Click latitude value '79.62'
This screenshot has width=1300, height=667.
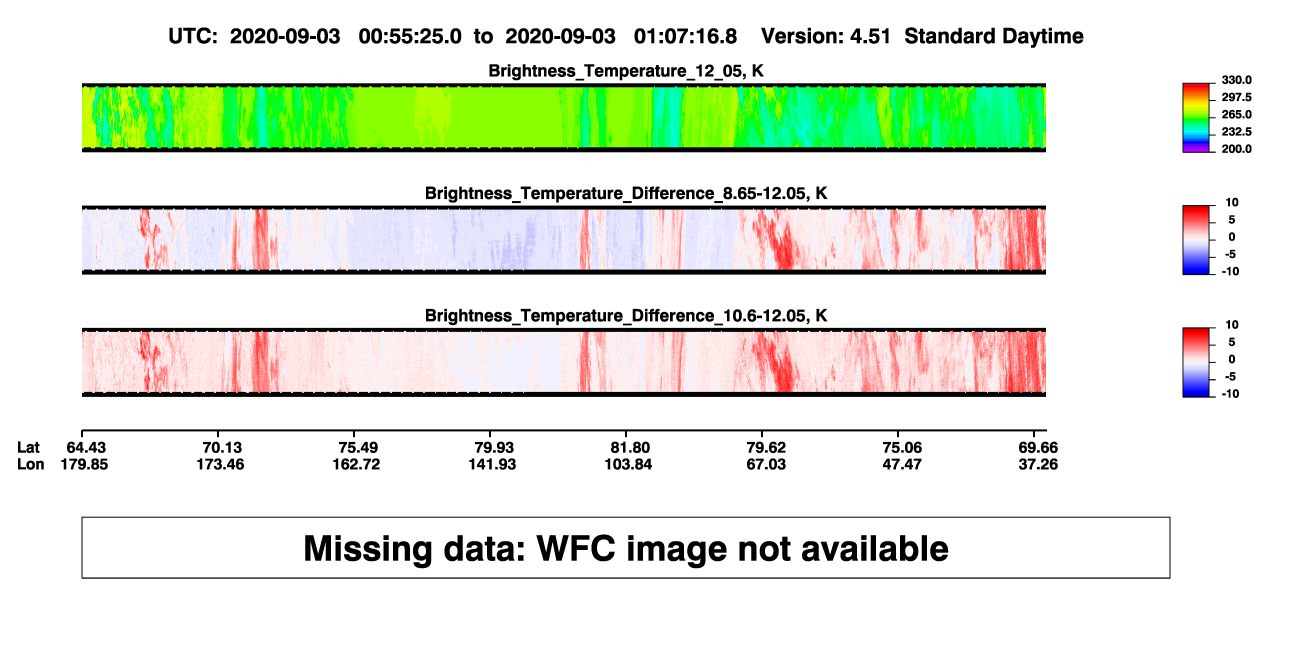[766, 447]
